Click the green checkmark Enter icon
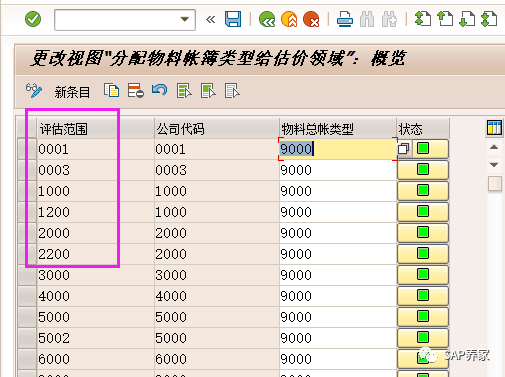 coord(33,19)
